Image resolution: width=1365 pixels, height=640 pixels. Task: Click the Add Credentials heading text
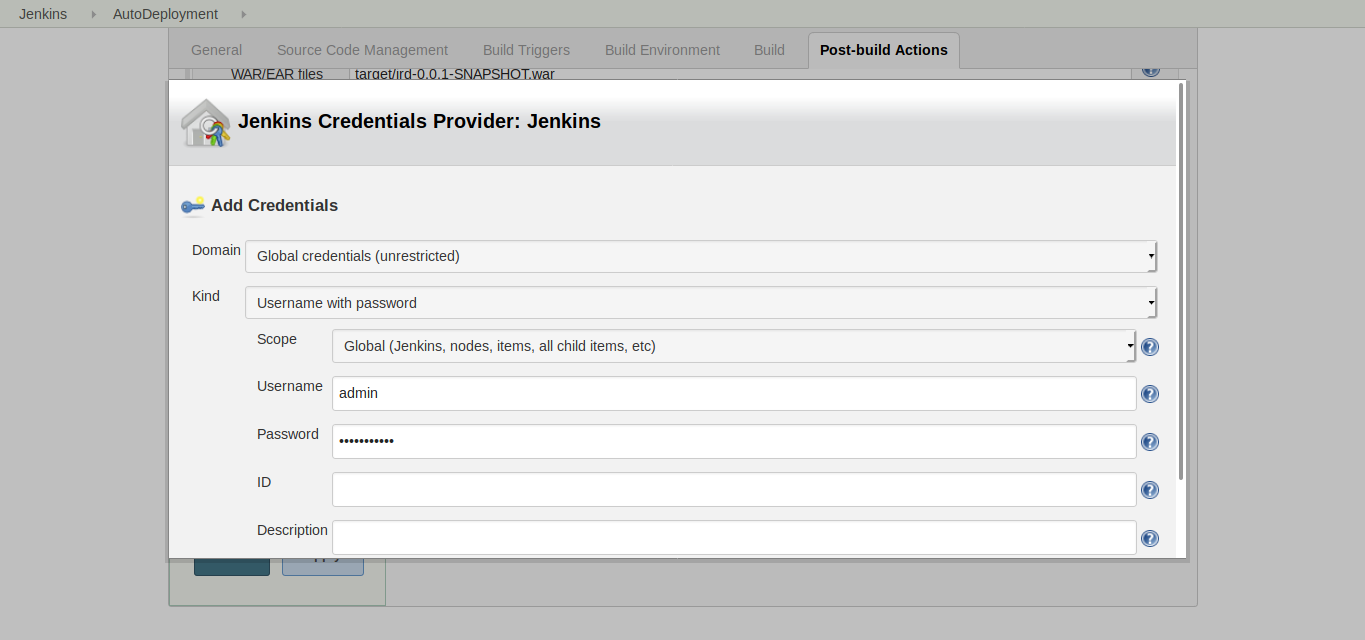(274, 205)
